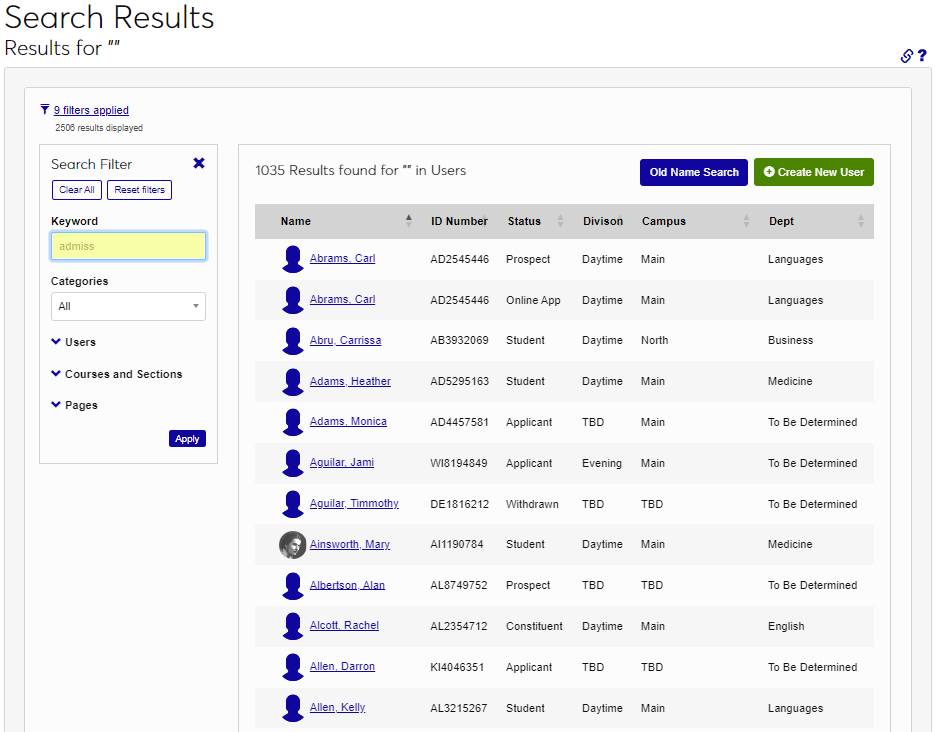
Task: Click the help question mark icon
Action: point(923,56)
